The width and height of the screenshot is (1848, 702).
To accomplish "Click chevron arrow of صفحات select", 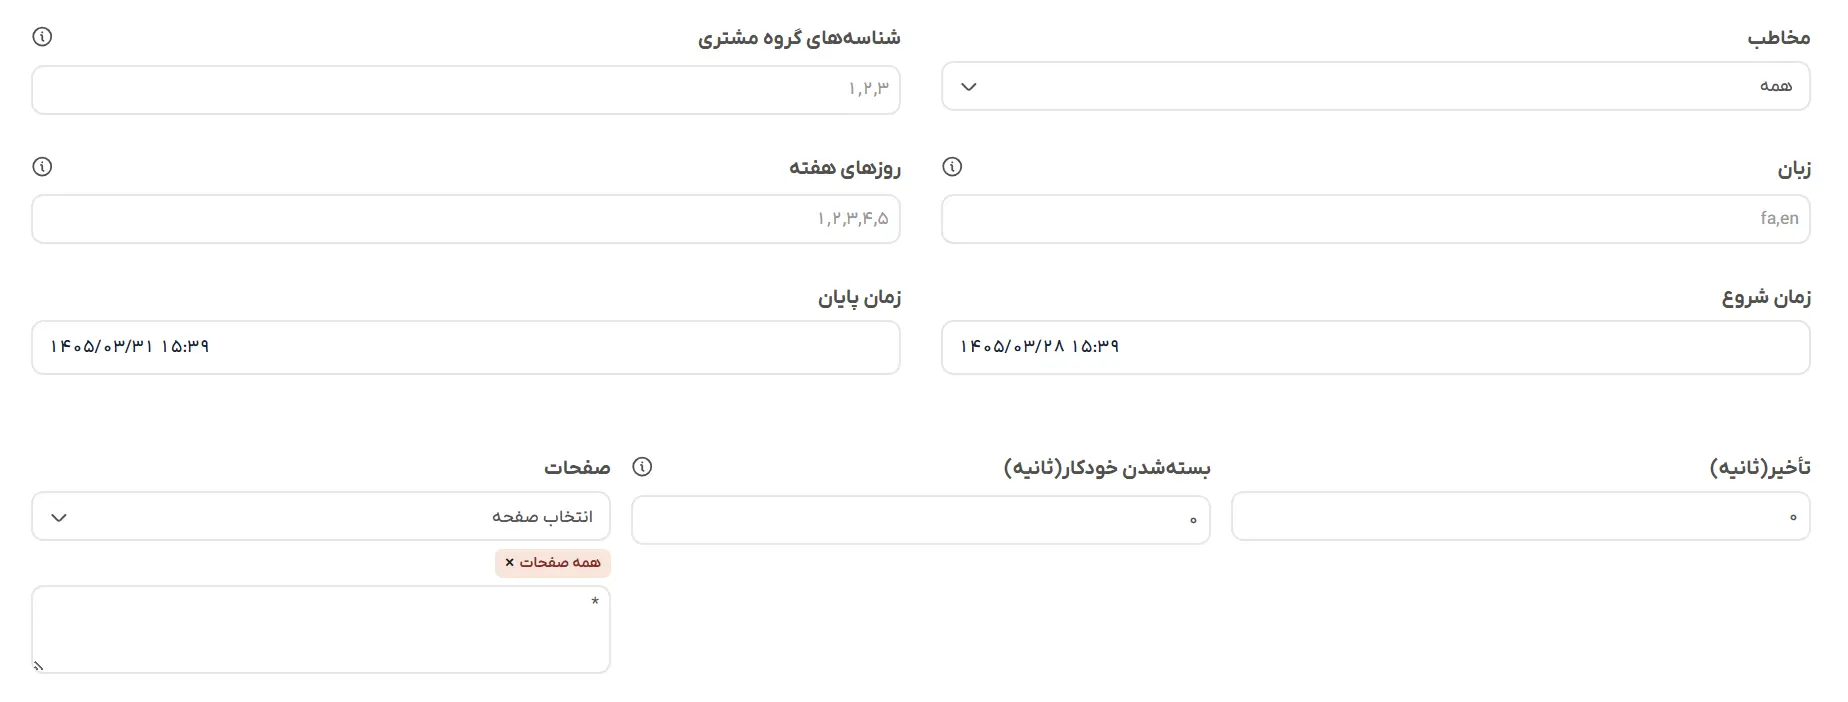I will tap(59, 517).
